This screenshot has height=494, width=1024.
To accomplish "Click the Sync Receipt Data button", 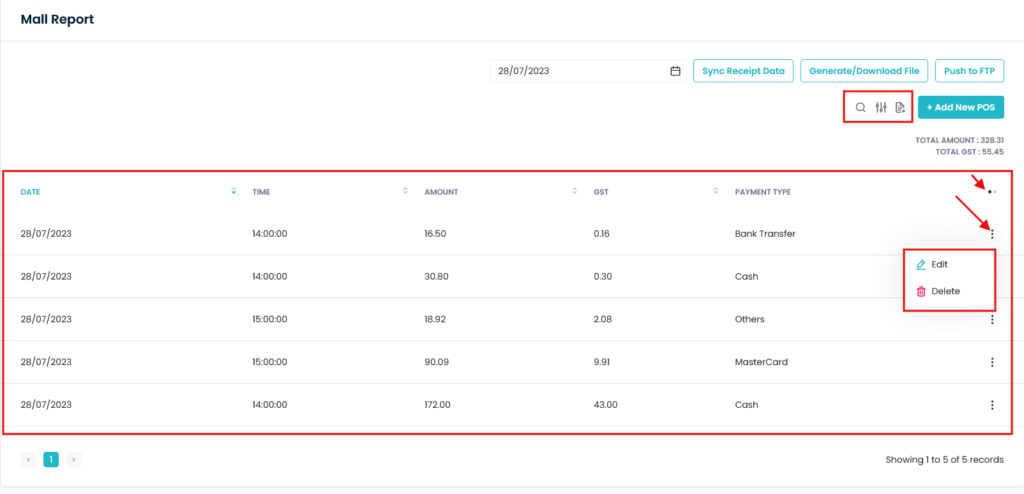I will [743, 71].
